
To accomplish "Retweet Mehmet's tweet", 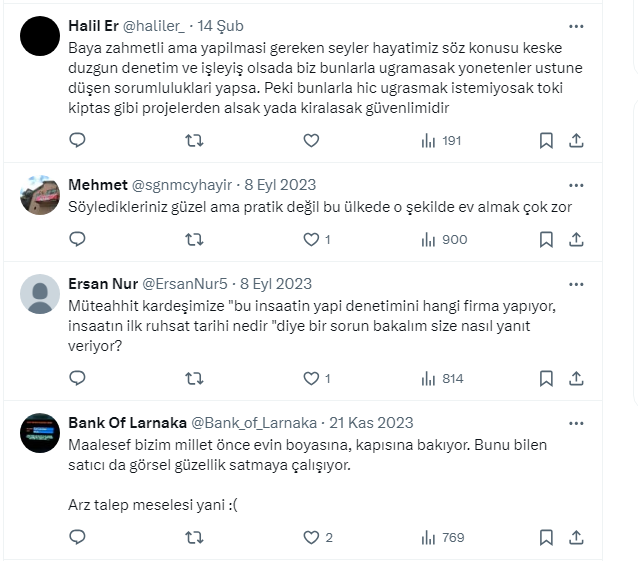I will tap(194, 239).
